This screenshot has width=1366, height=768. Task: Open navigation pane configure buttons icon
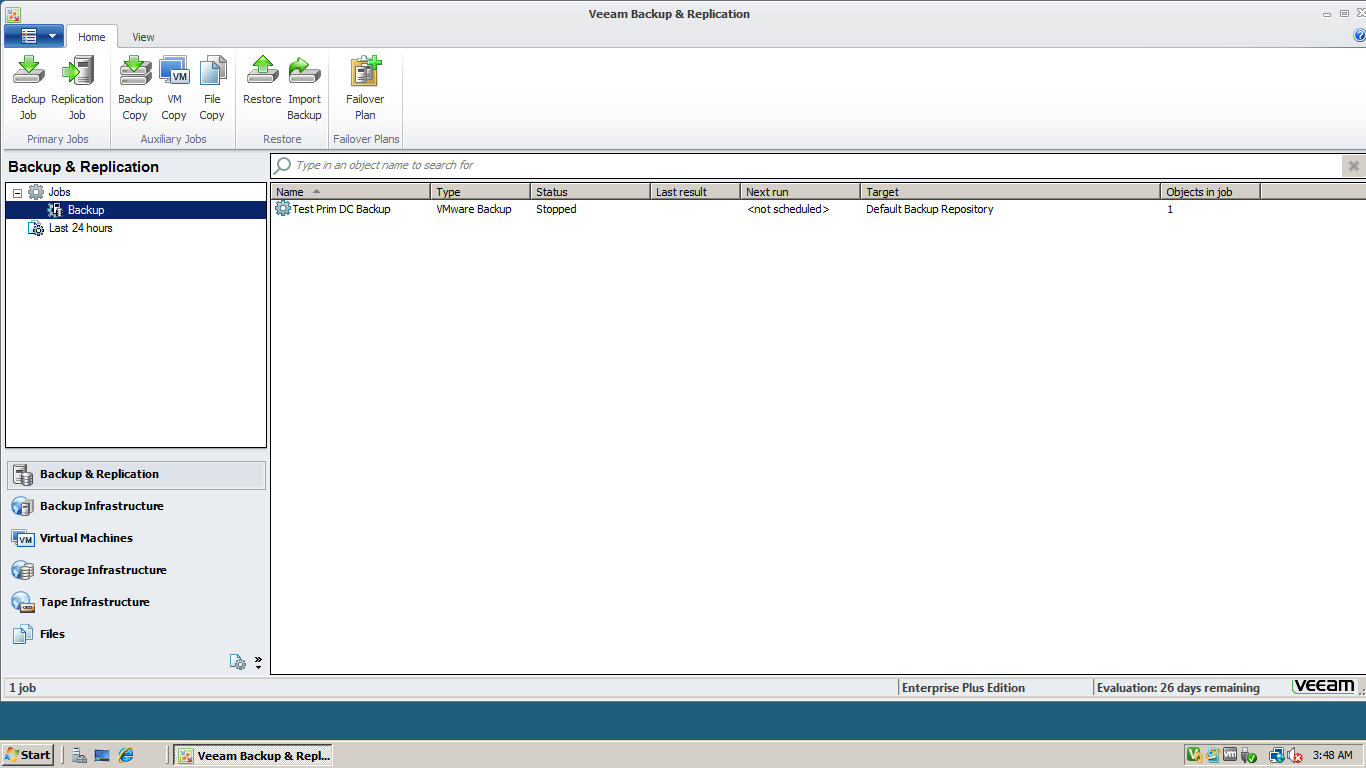pyautogui.click(x=238, y=661)
